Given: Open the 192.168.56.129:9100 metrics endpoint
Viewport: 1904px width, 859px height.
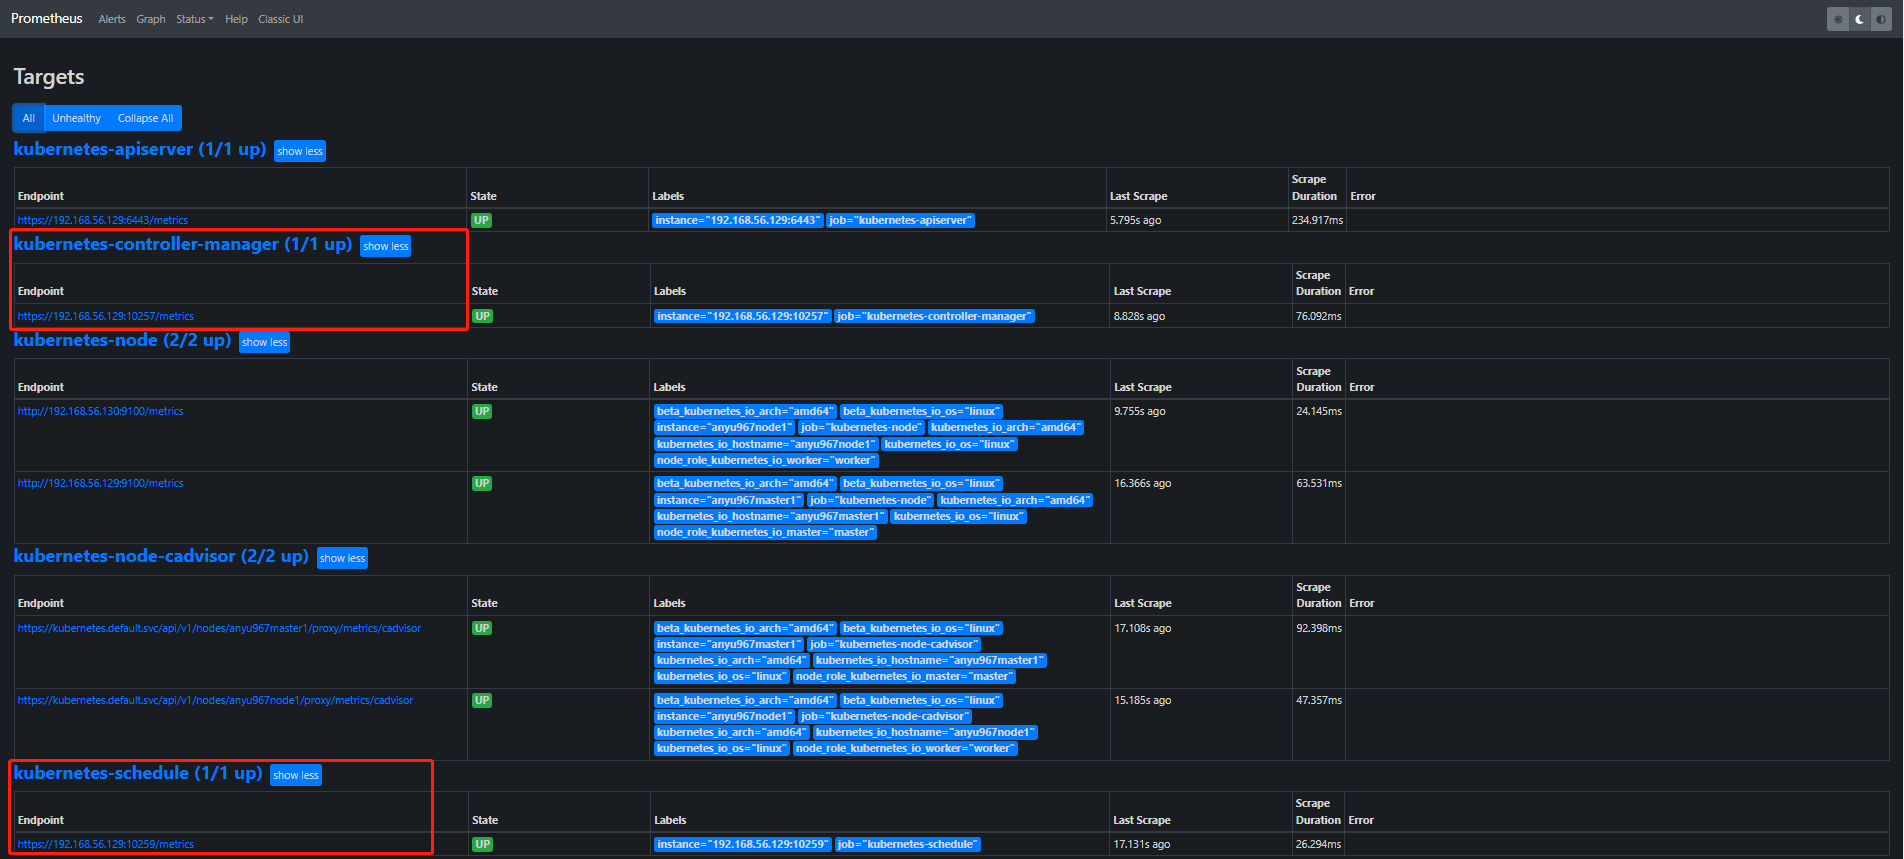Looking at the screenshot, I should coord(100,483).
